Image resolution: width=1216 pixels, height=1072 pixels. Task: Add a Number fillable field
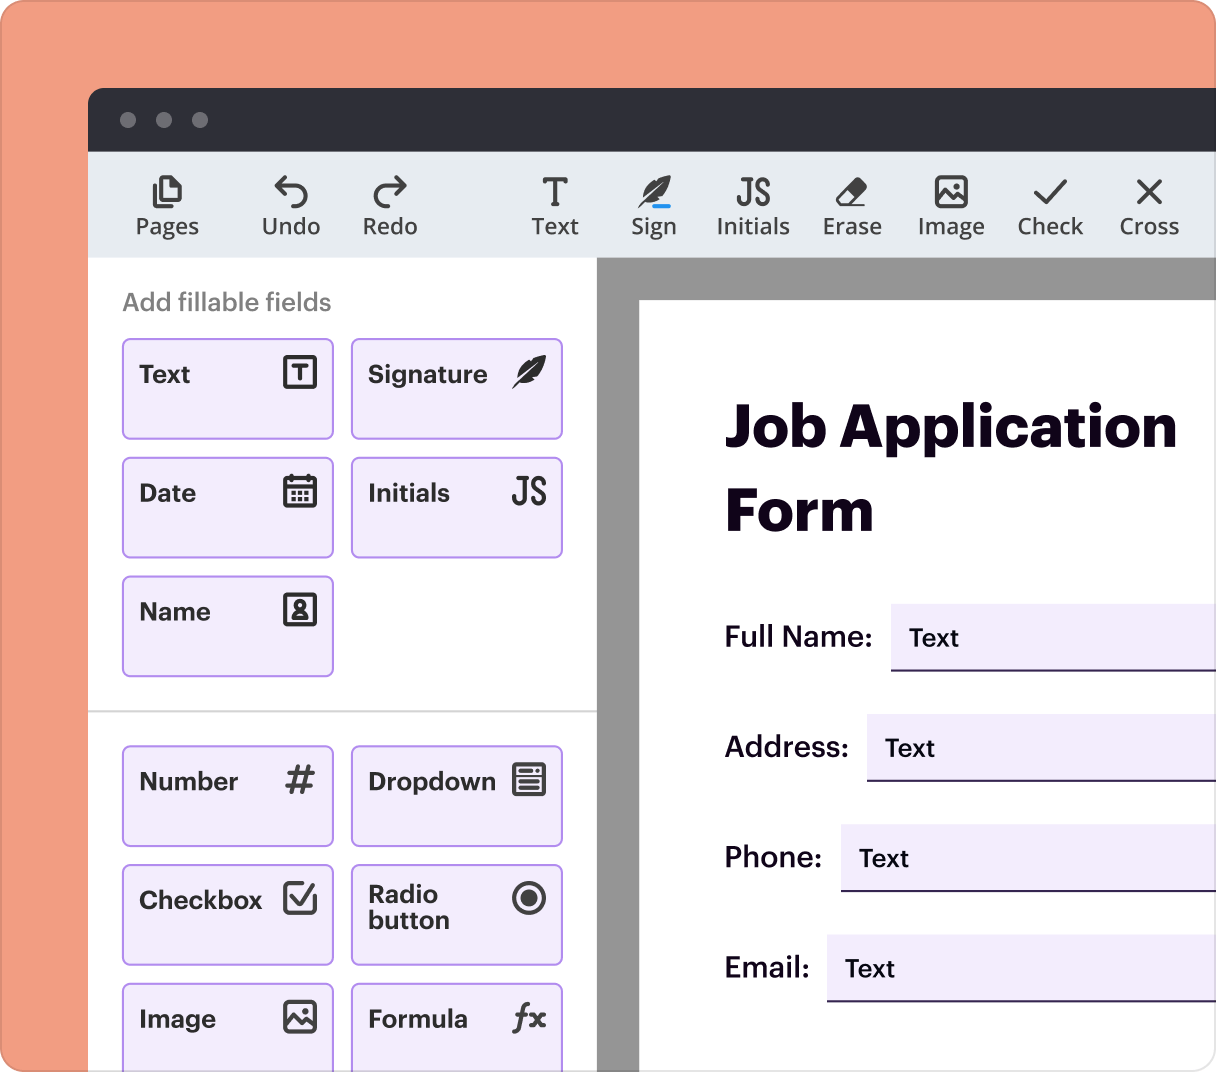click(x=227, y=795)
